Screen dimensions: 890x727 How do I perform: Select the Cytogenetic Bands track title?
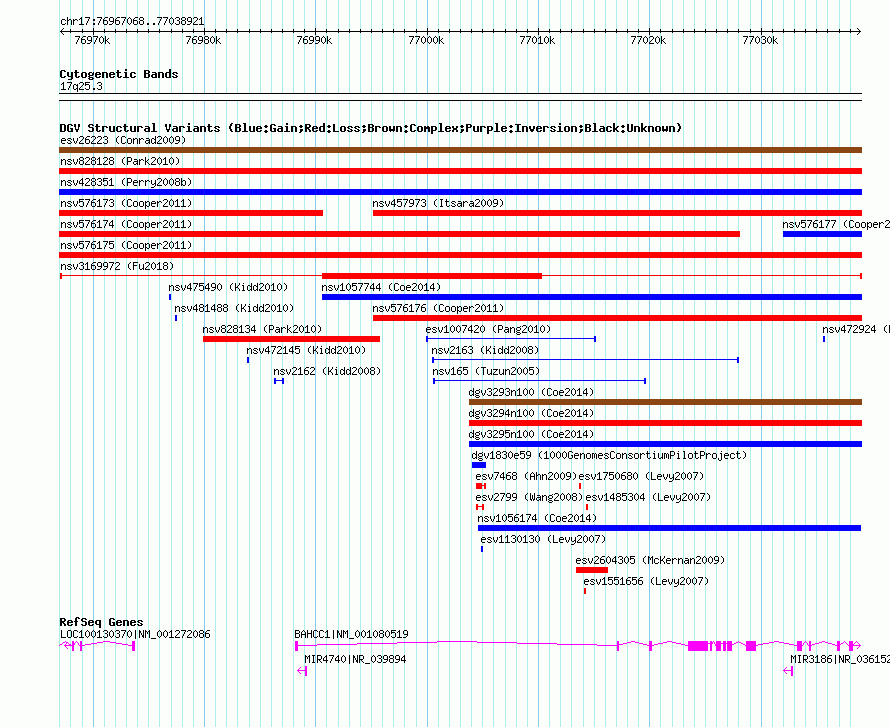click(119, 74)
